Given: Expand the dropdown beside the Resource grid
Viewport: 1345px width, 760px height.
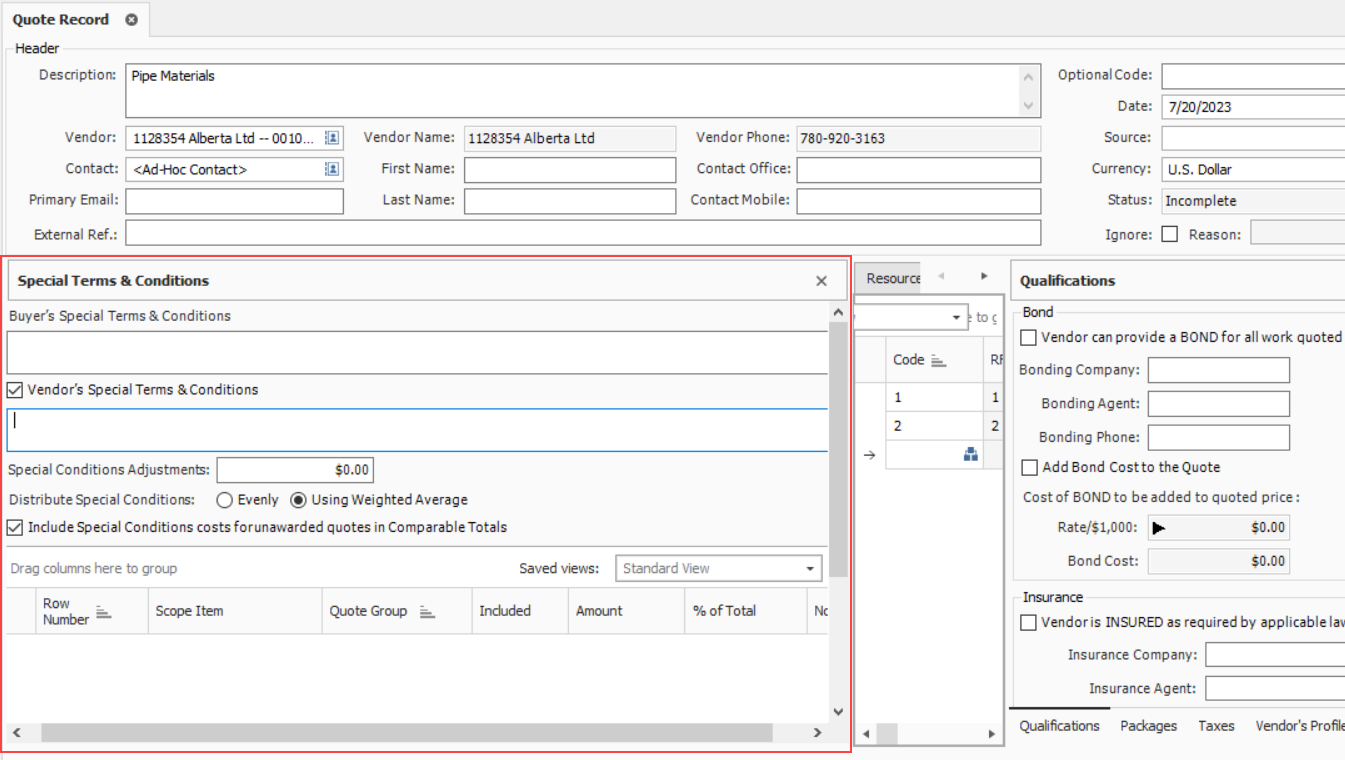Looking at the screenshot, I should tap(957, 318).
